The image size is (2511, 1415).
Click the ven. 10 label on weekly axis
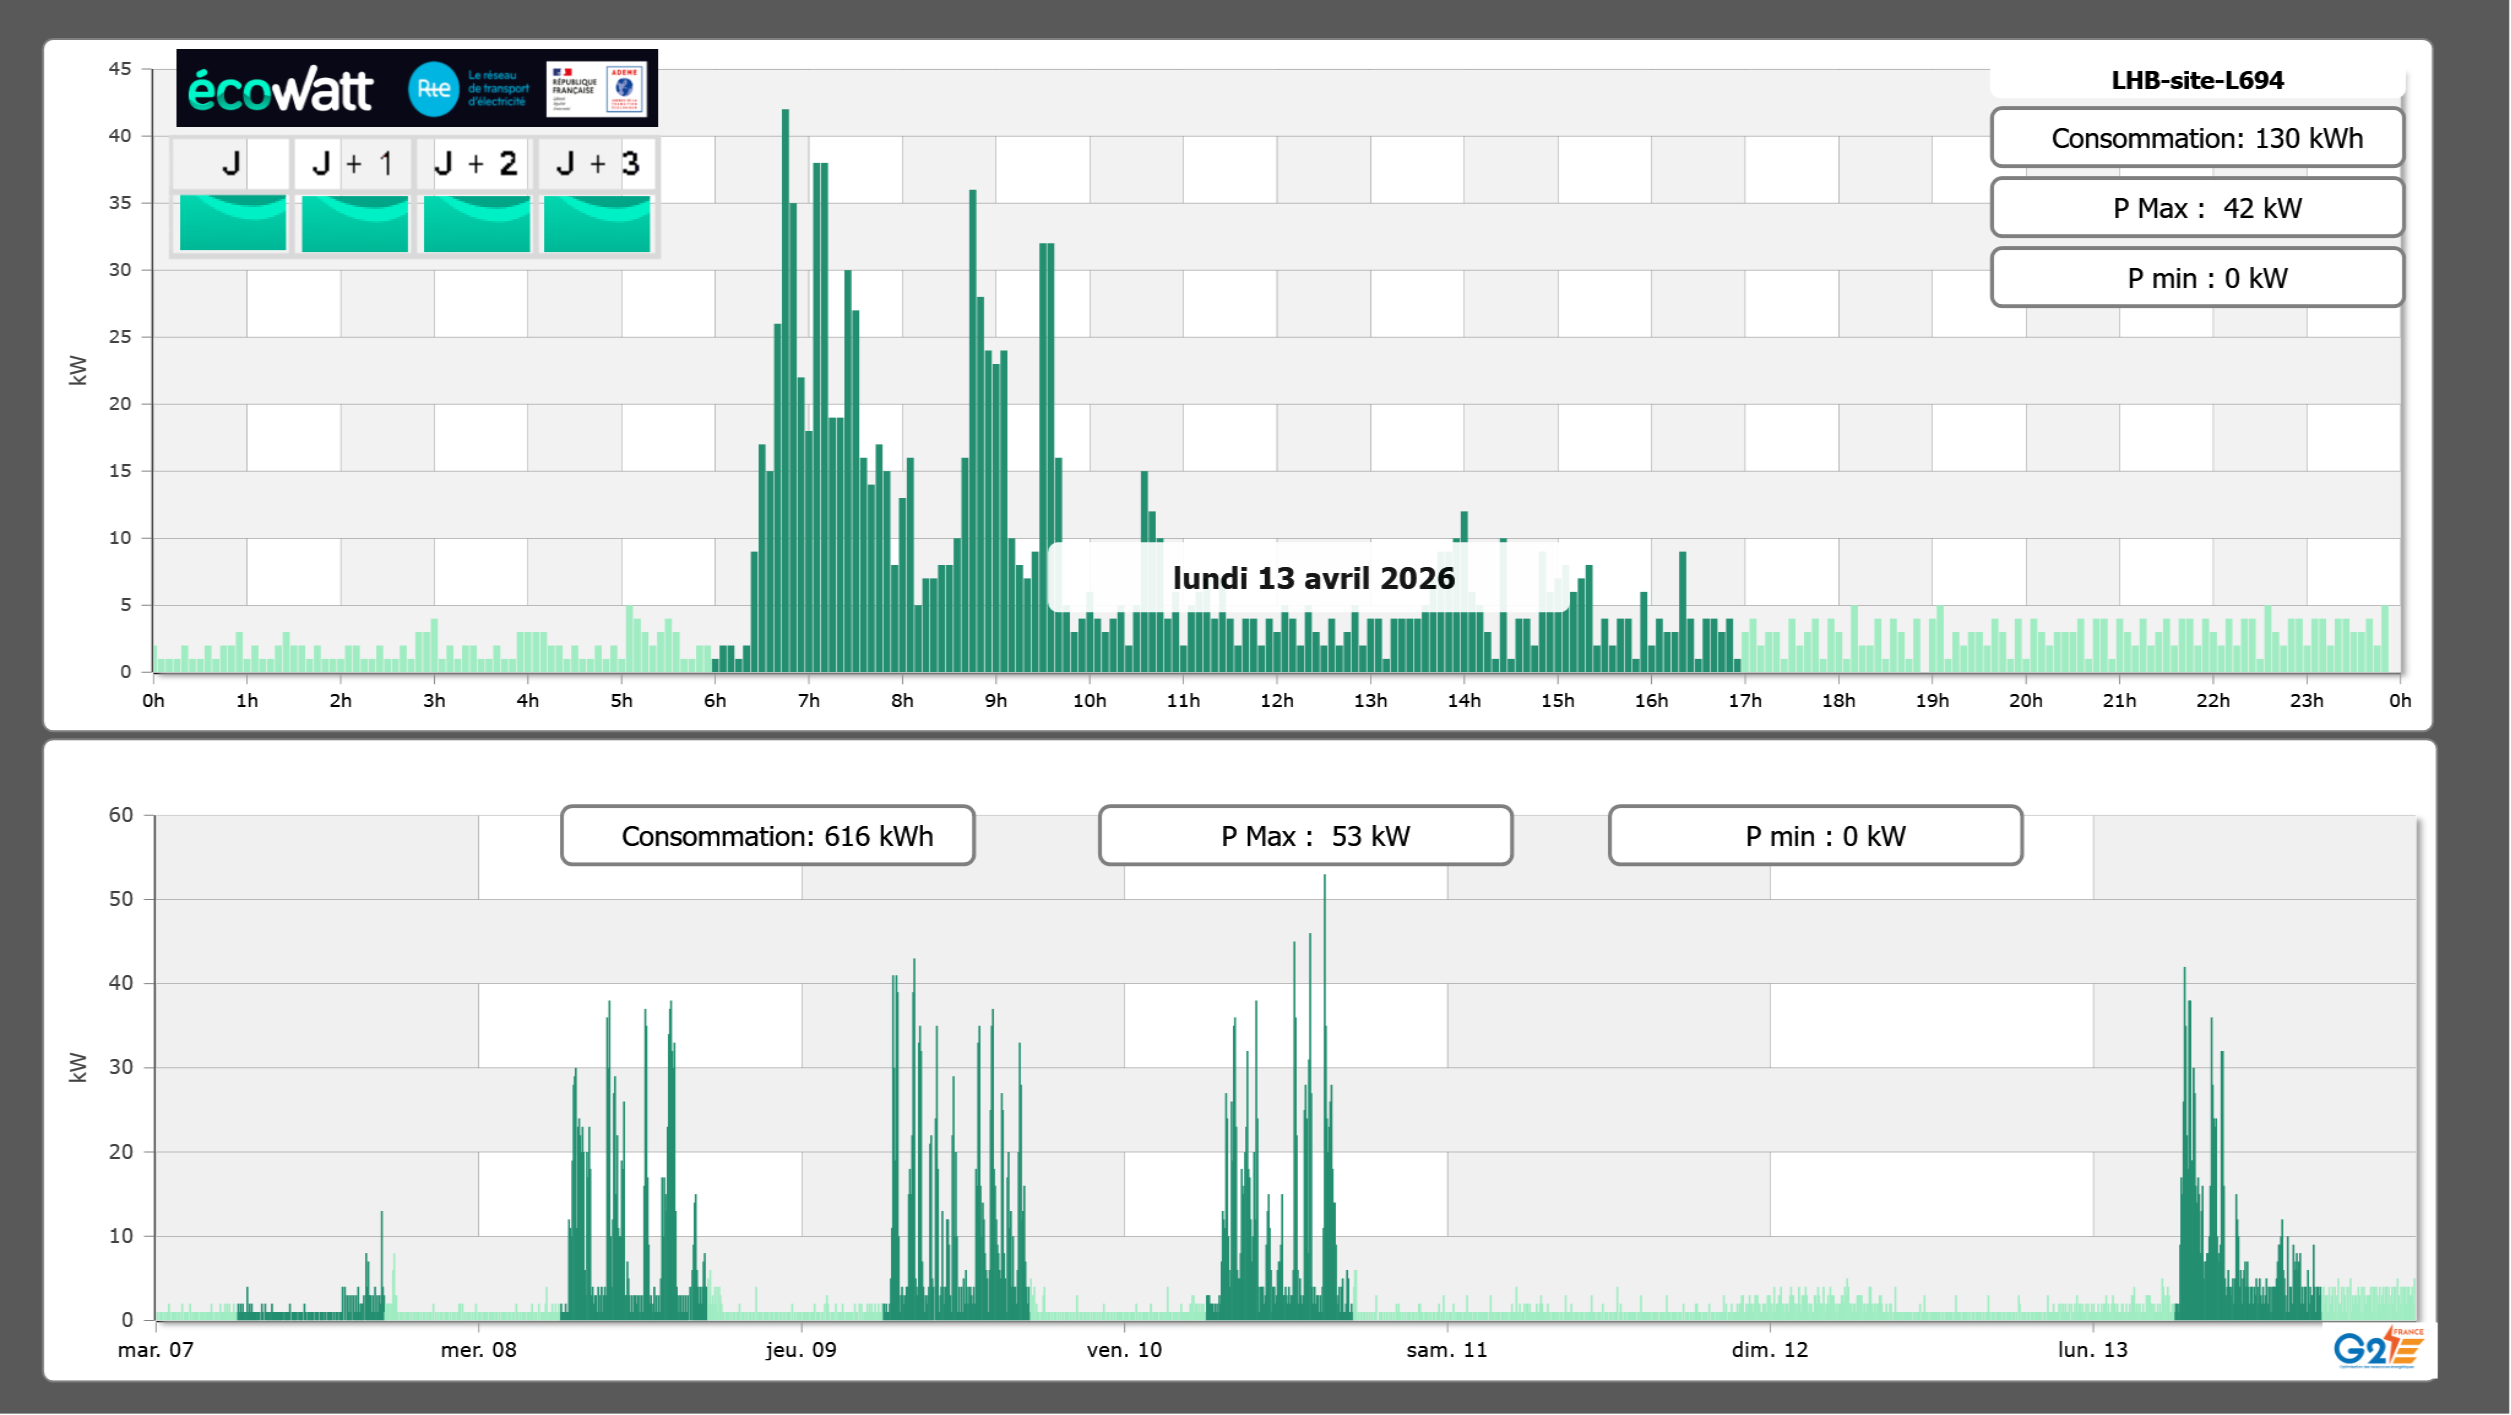pyautogui.click(x=1124, y=1350)
